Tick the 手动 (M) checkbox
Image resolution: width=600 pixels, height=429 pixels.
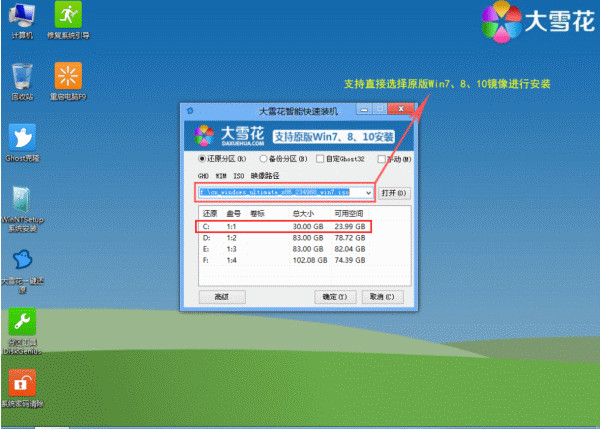pyautogui.click(x=394, y=159)
